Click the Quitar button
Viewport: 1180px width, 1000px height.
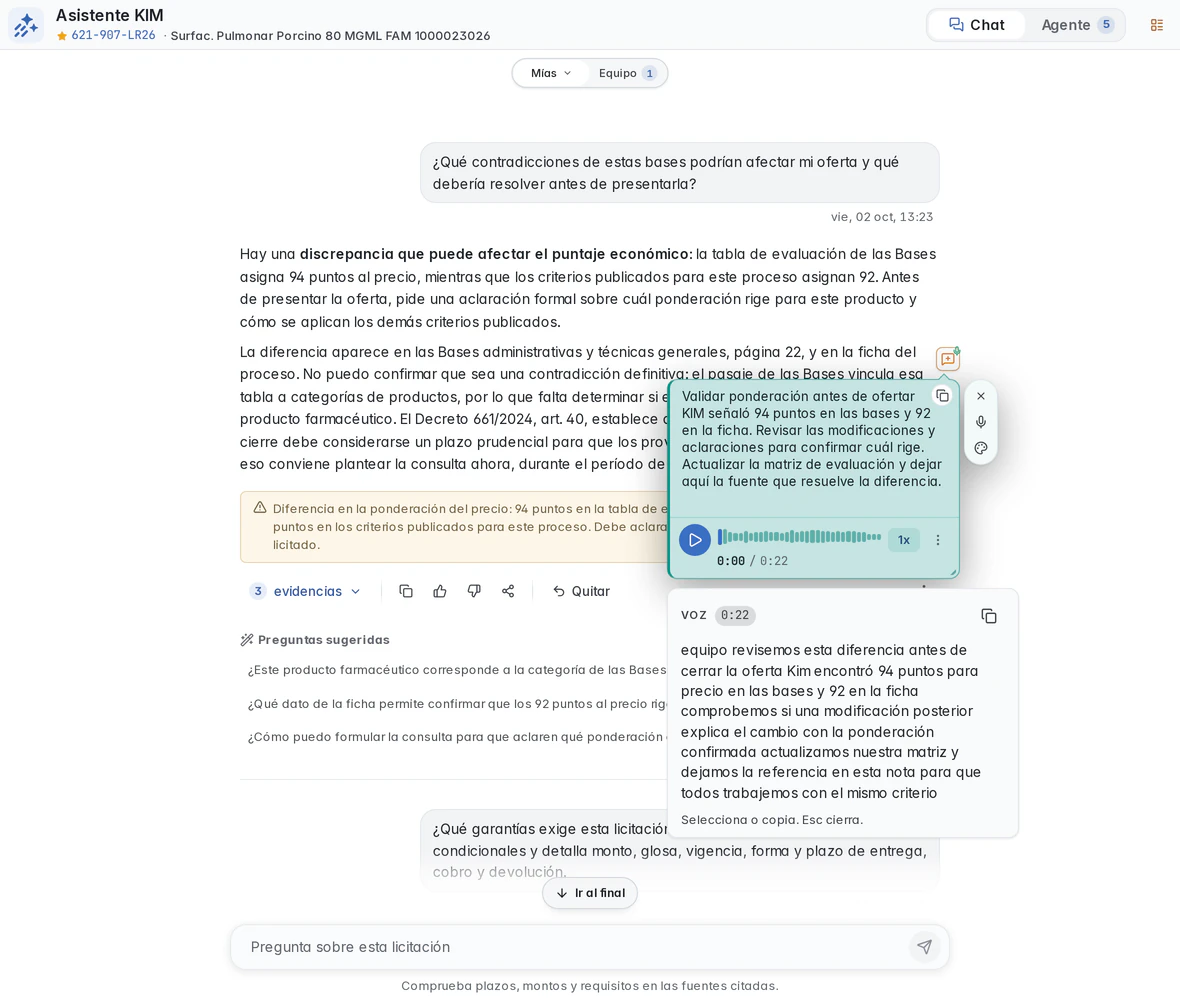pos(581,591)
